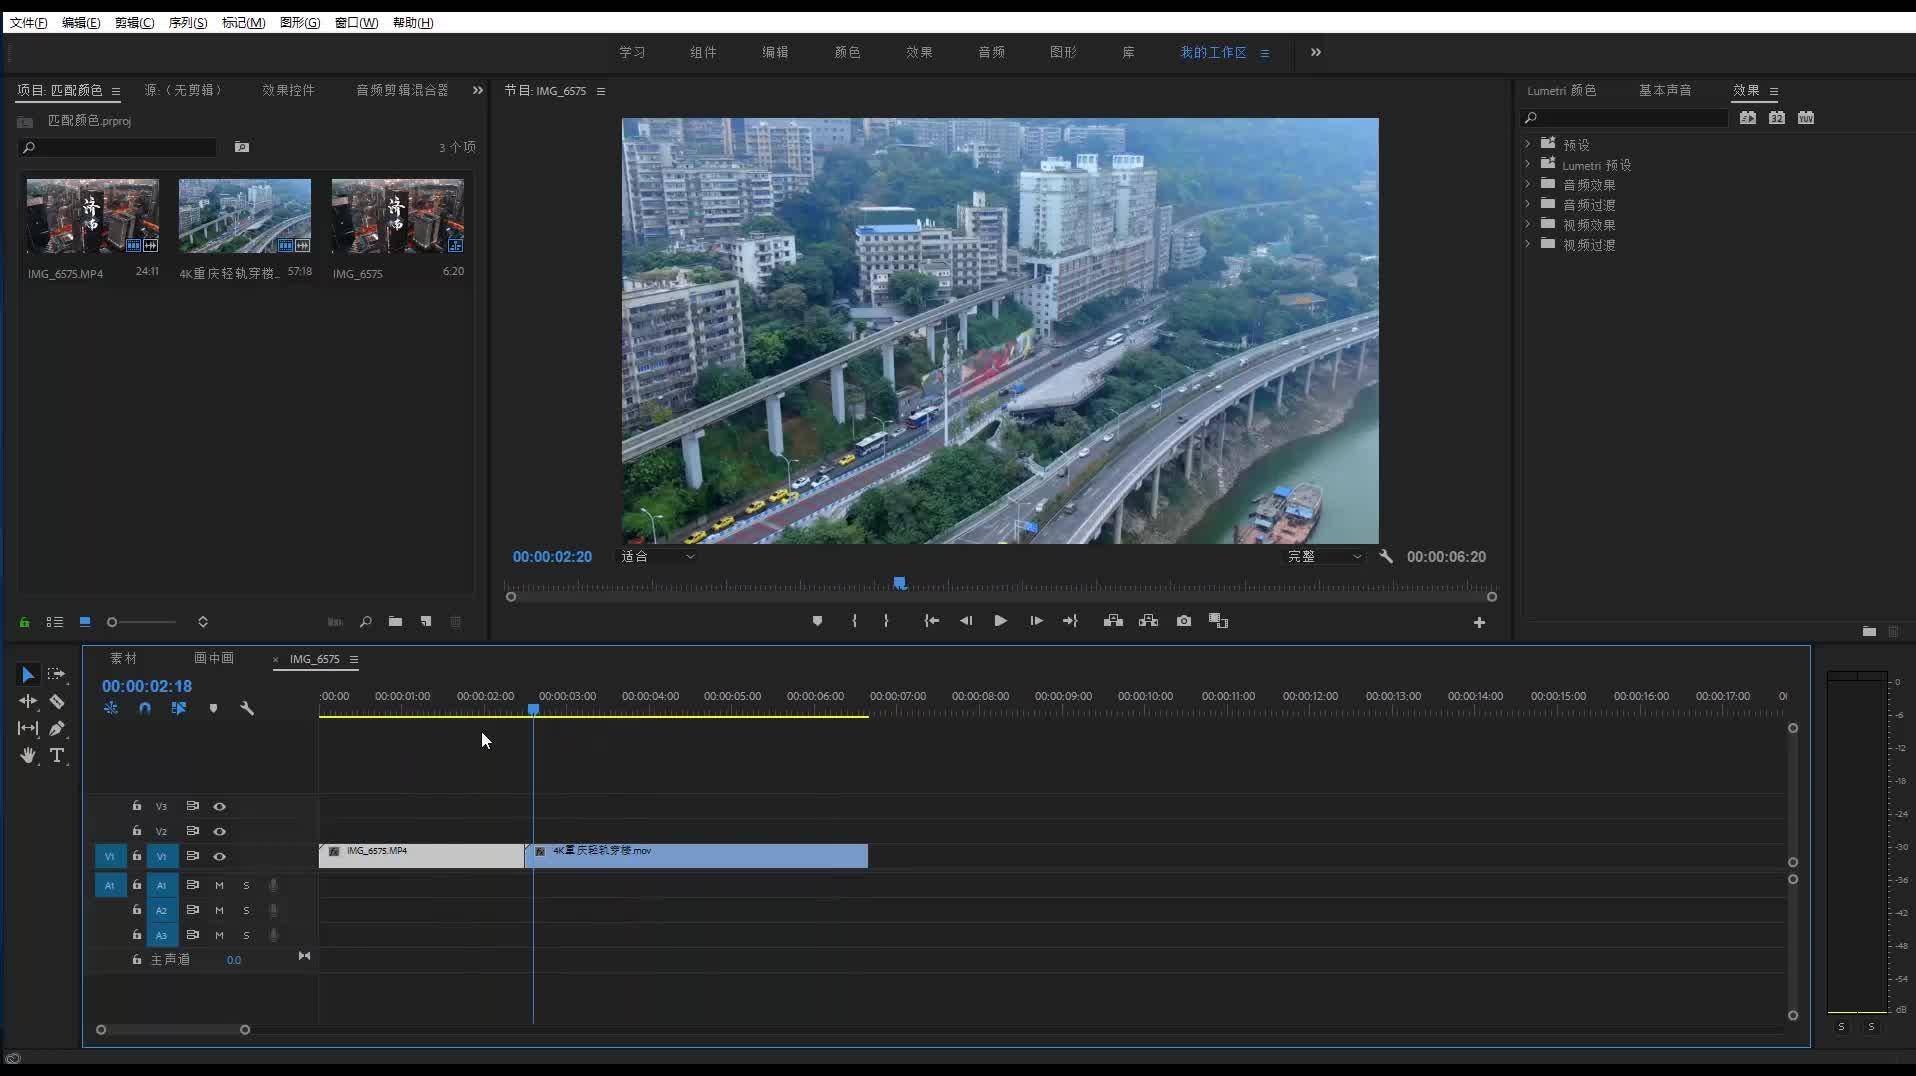1916x1076 pixels.
Task: Click the Play button in Program monitor
Action: (1000, 621)
